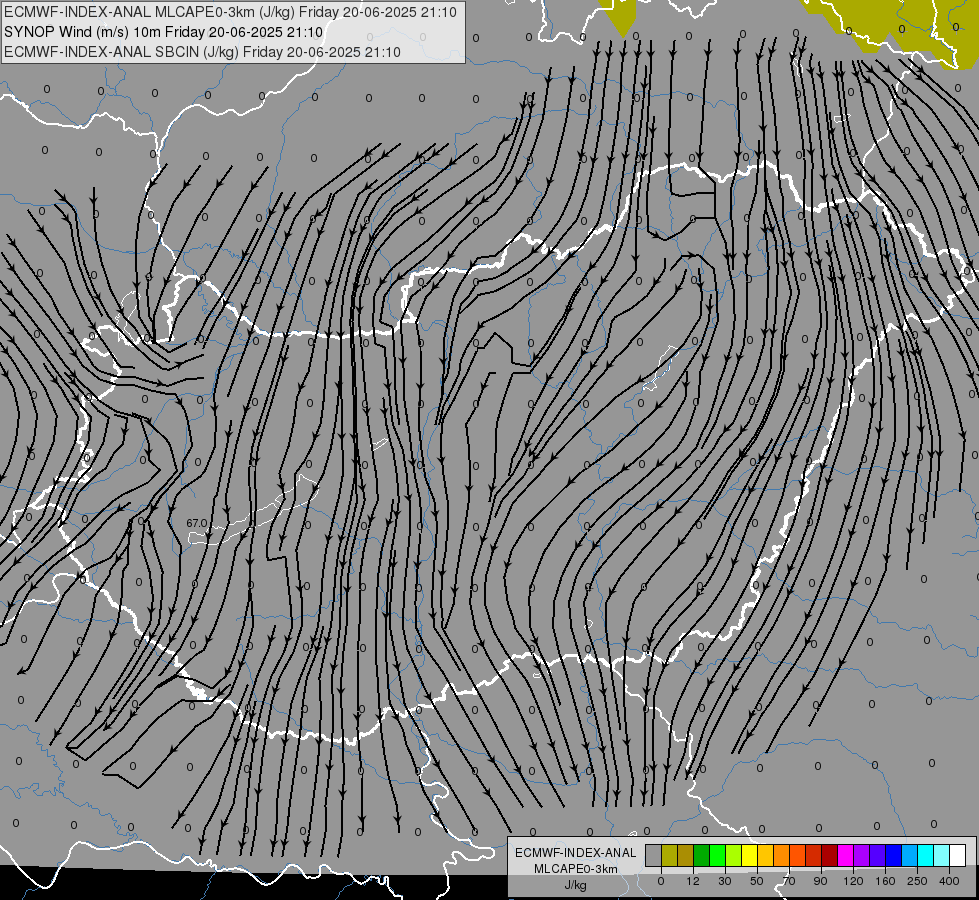This screenshot has height=900, width=979.
Task: Click the bright green legend swatch
Action: click(717, 855)
